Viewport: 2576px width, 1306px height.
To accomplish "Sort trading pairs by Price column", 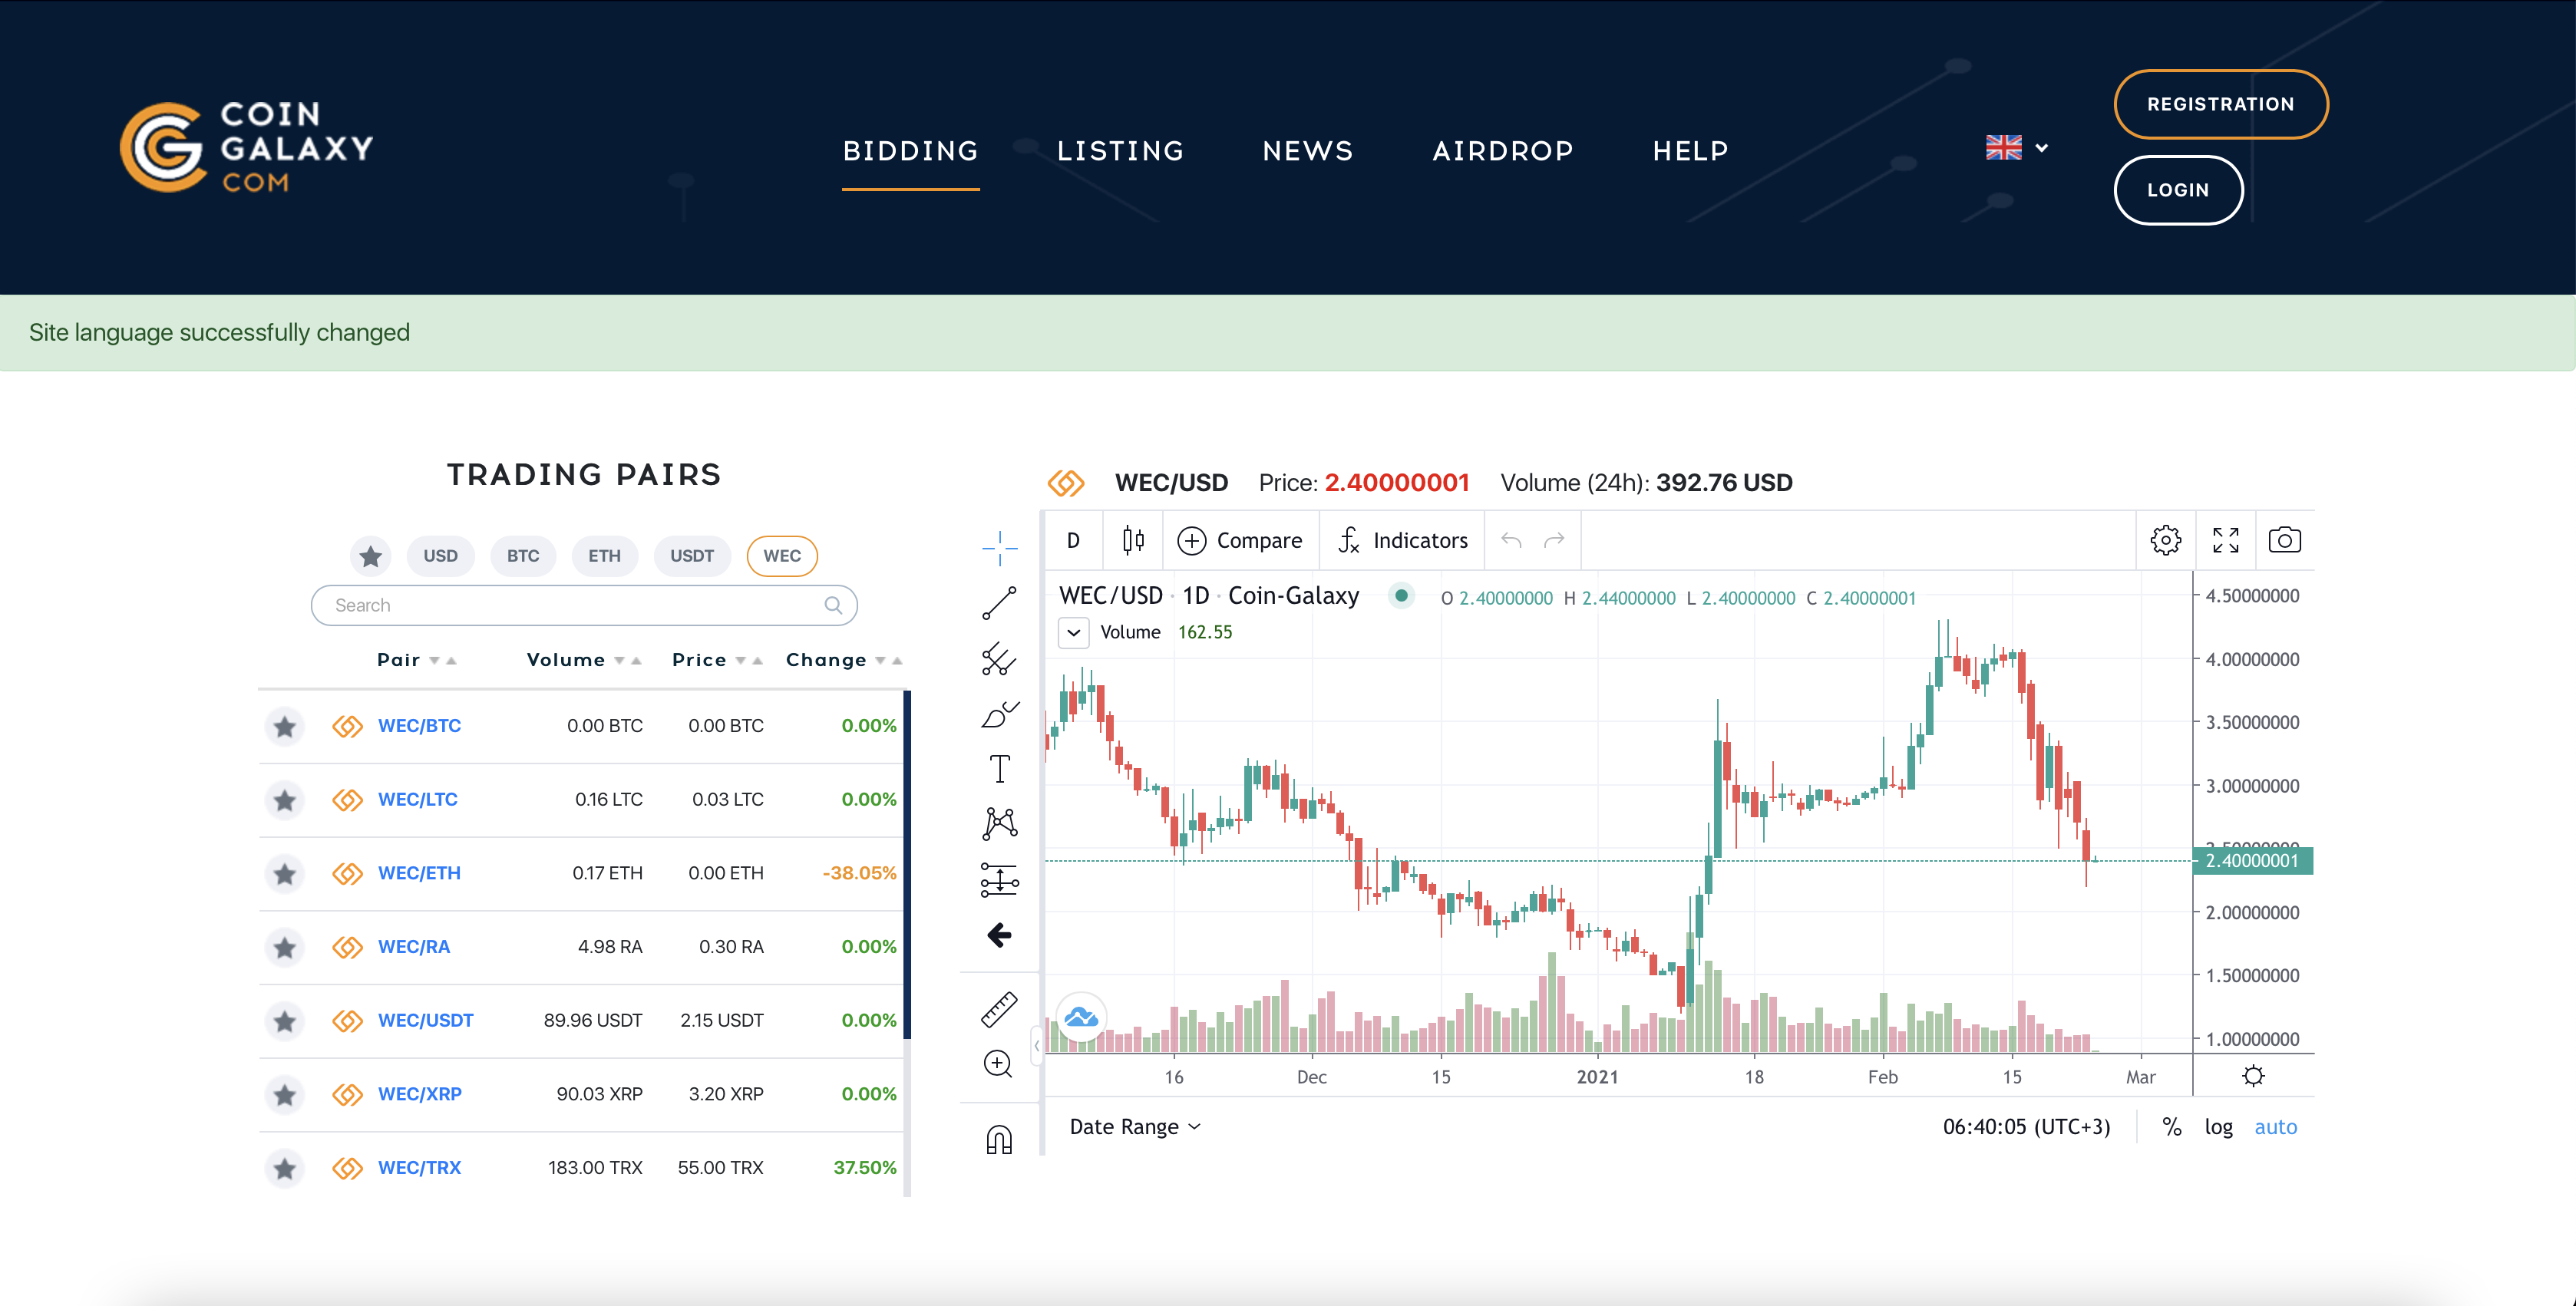I will (717, 660).
